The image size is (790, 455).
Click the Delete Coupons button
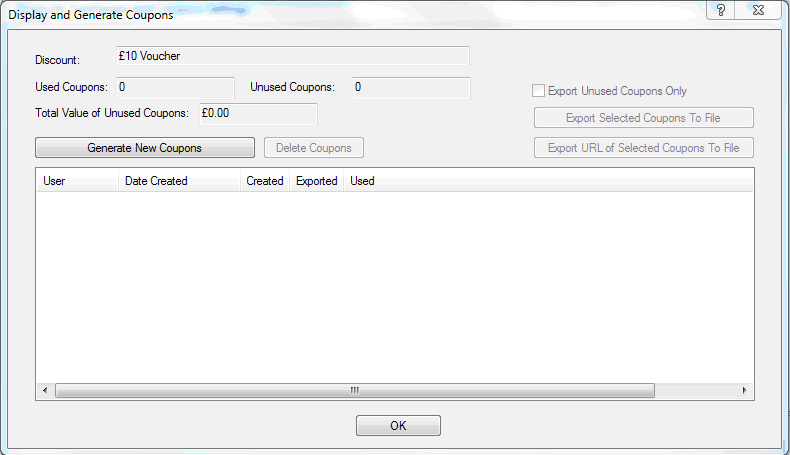tap(313, 148)
